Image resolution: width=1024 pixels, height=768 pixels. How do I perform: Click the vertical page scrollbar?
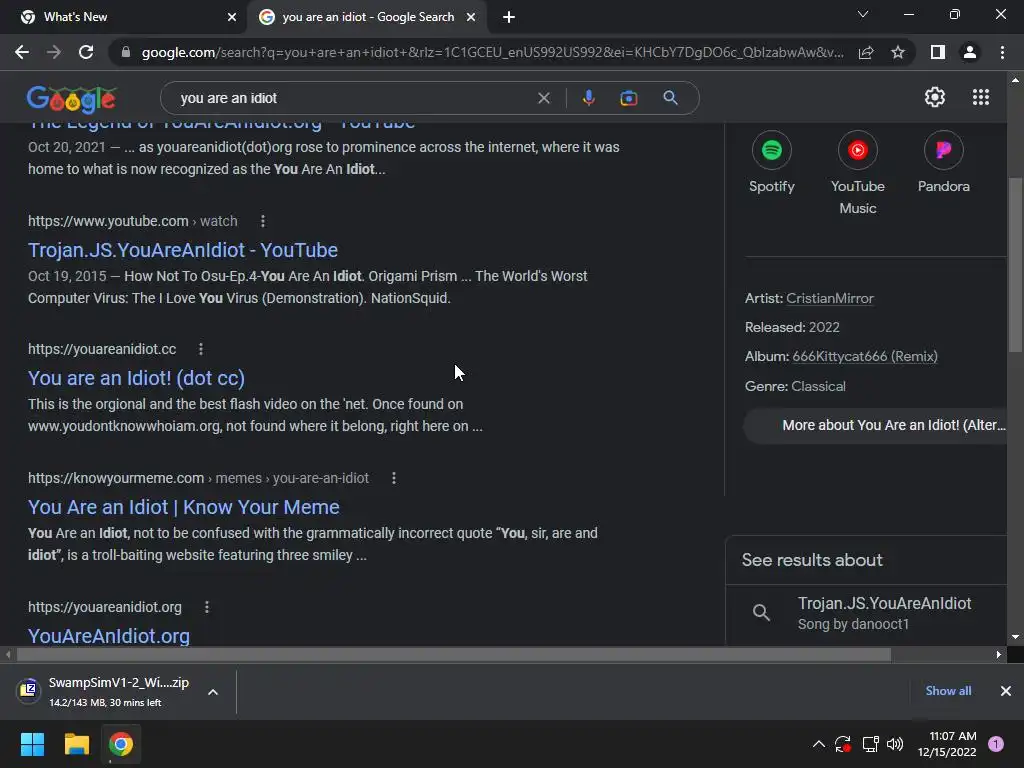click(1015, 264)
